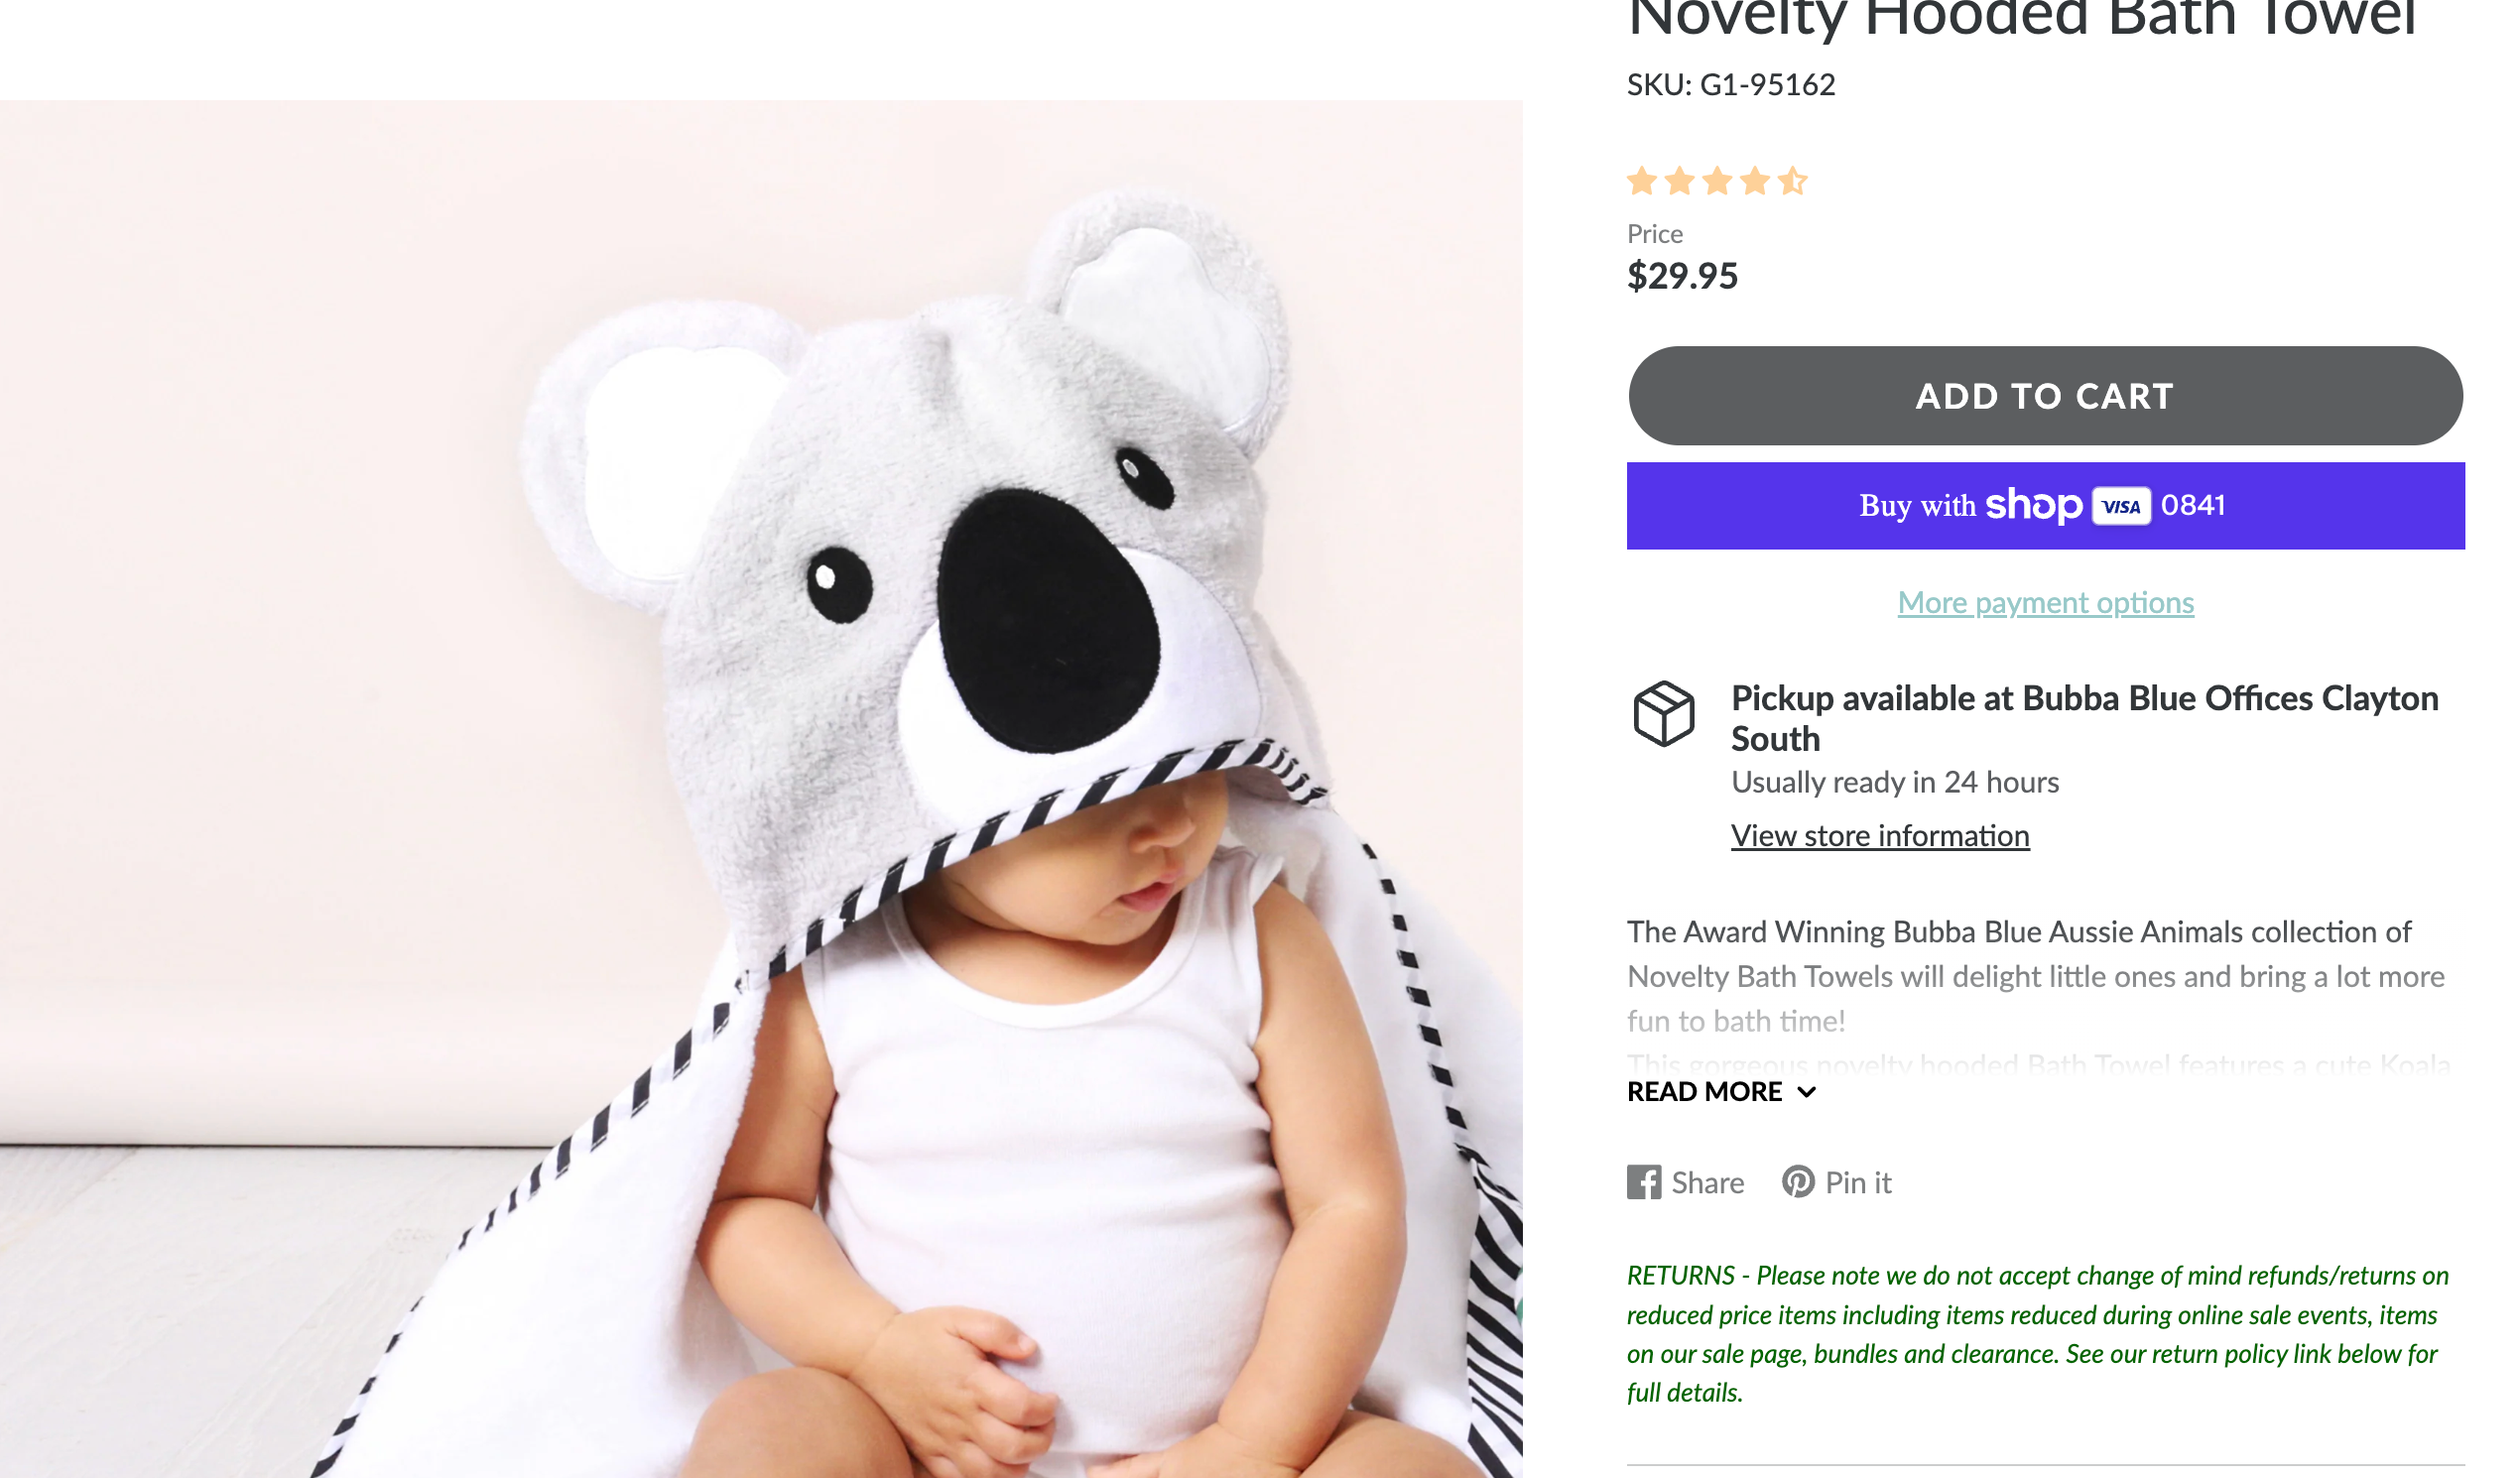
Task: Click the SKU G1-95162 text
Action: [1730, 85]
